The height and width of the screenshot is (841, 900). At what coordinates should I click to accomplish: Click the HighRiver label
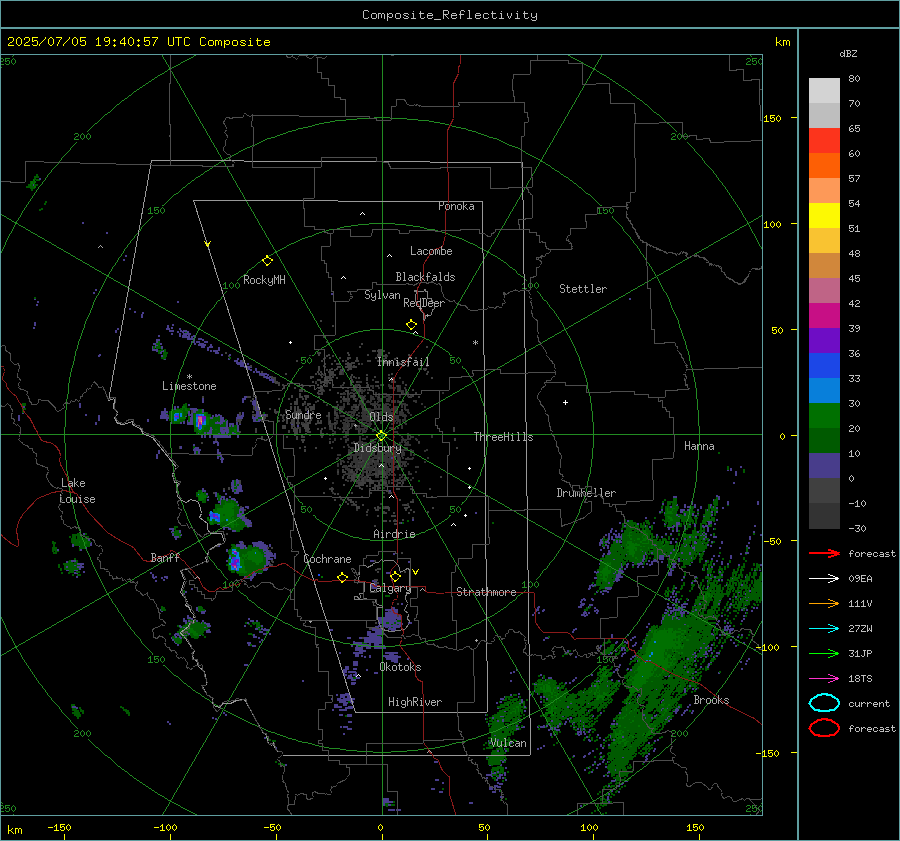[x=415, y=702]
